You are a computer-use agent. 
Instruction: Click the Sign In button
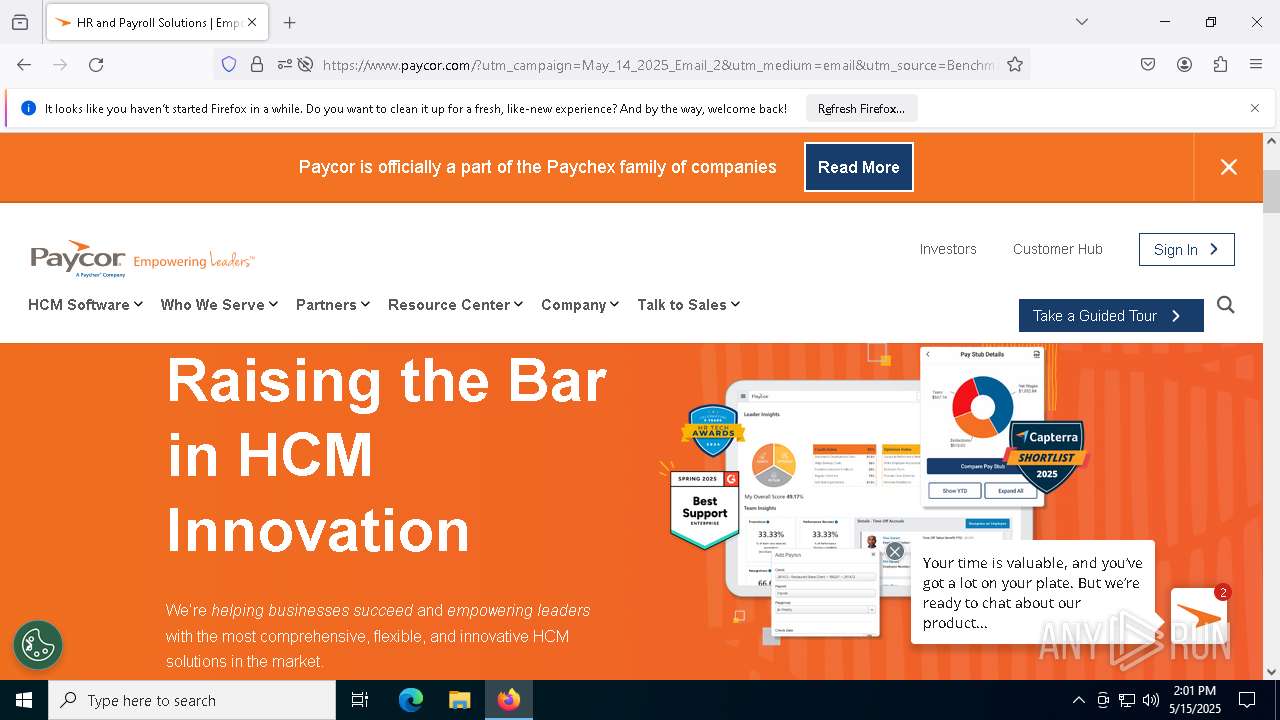[1186, 249]
